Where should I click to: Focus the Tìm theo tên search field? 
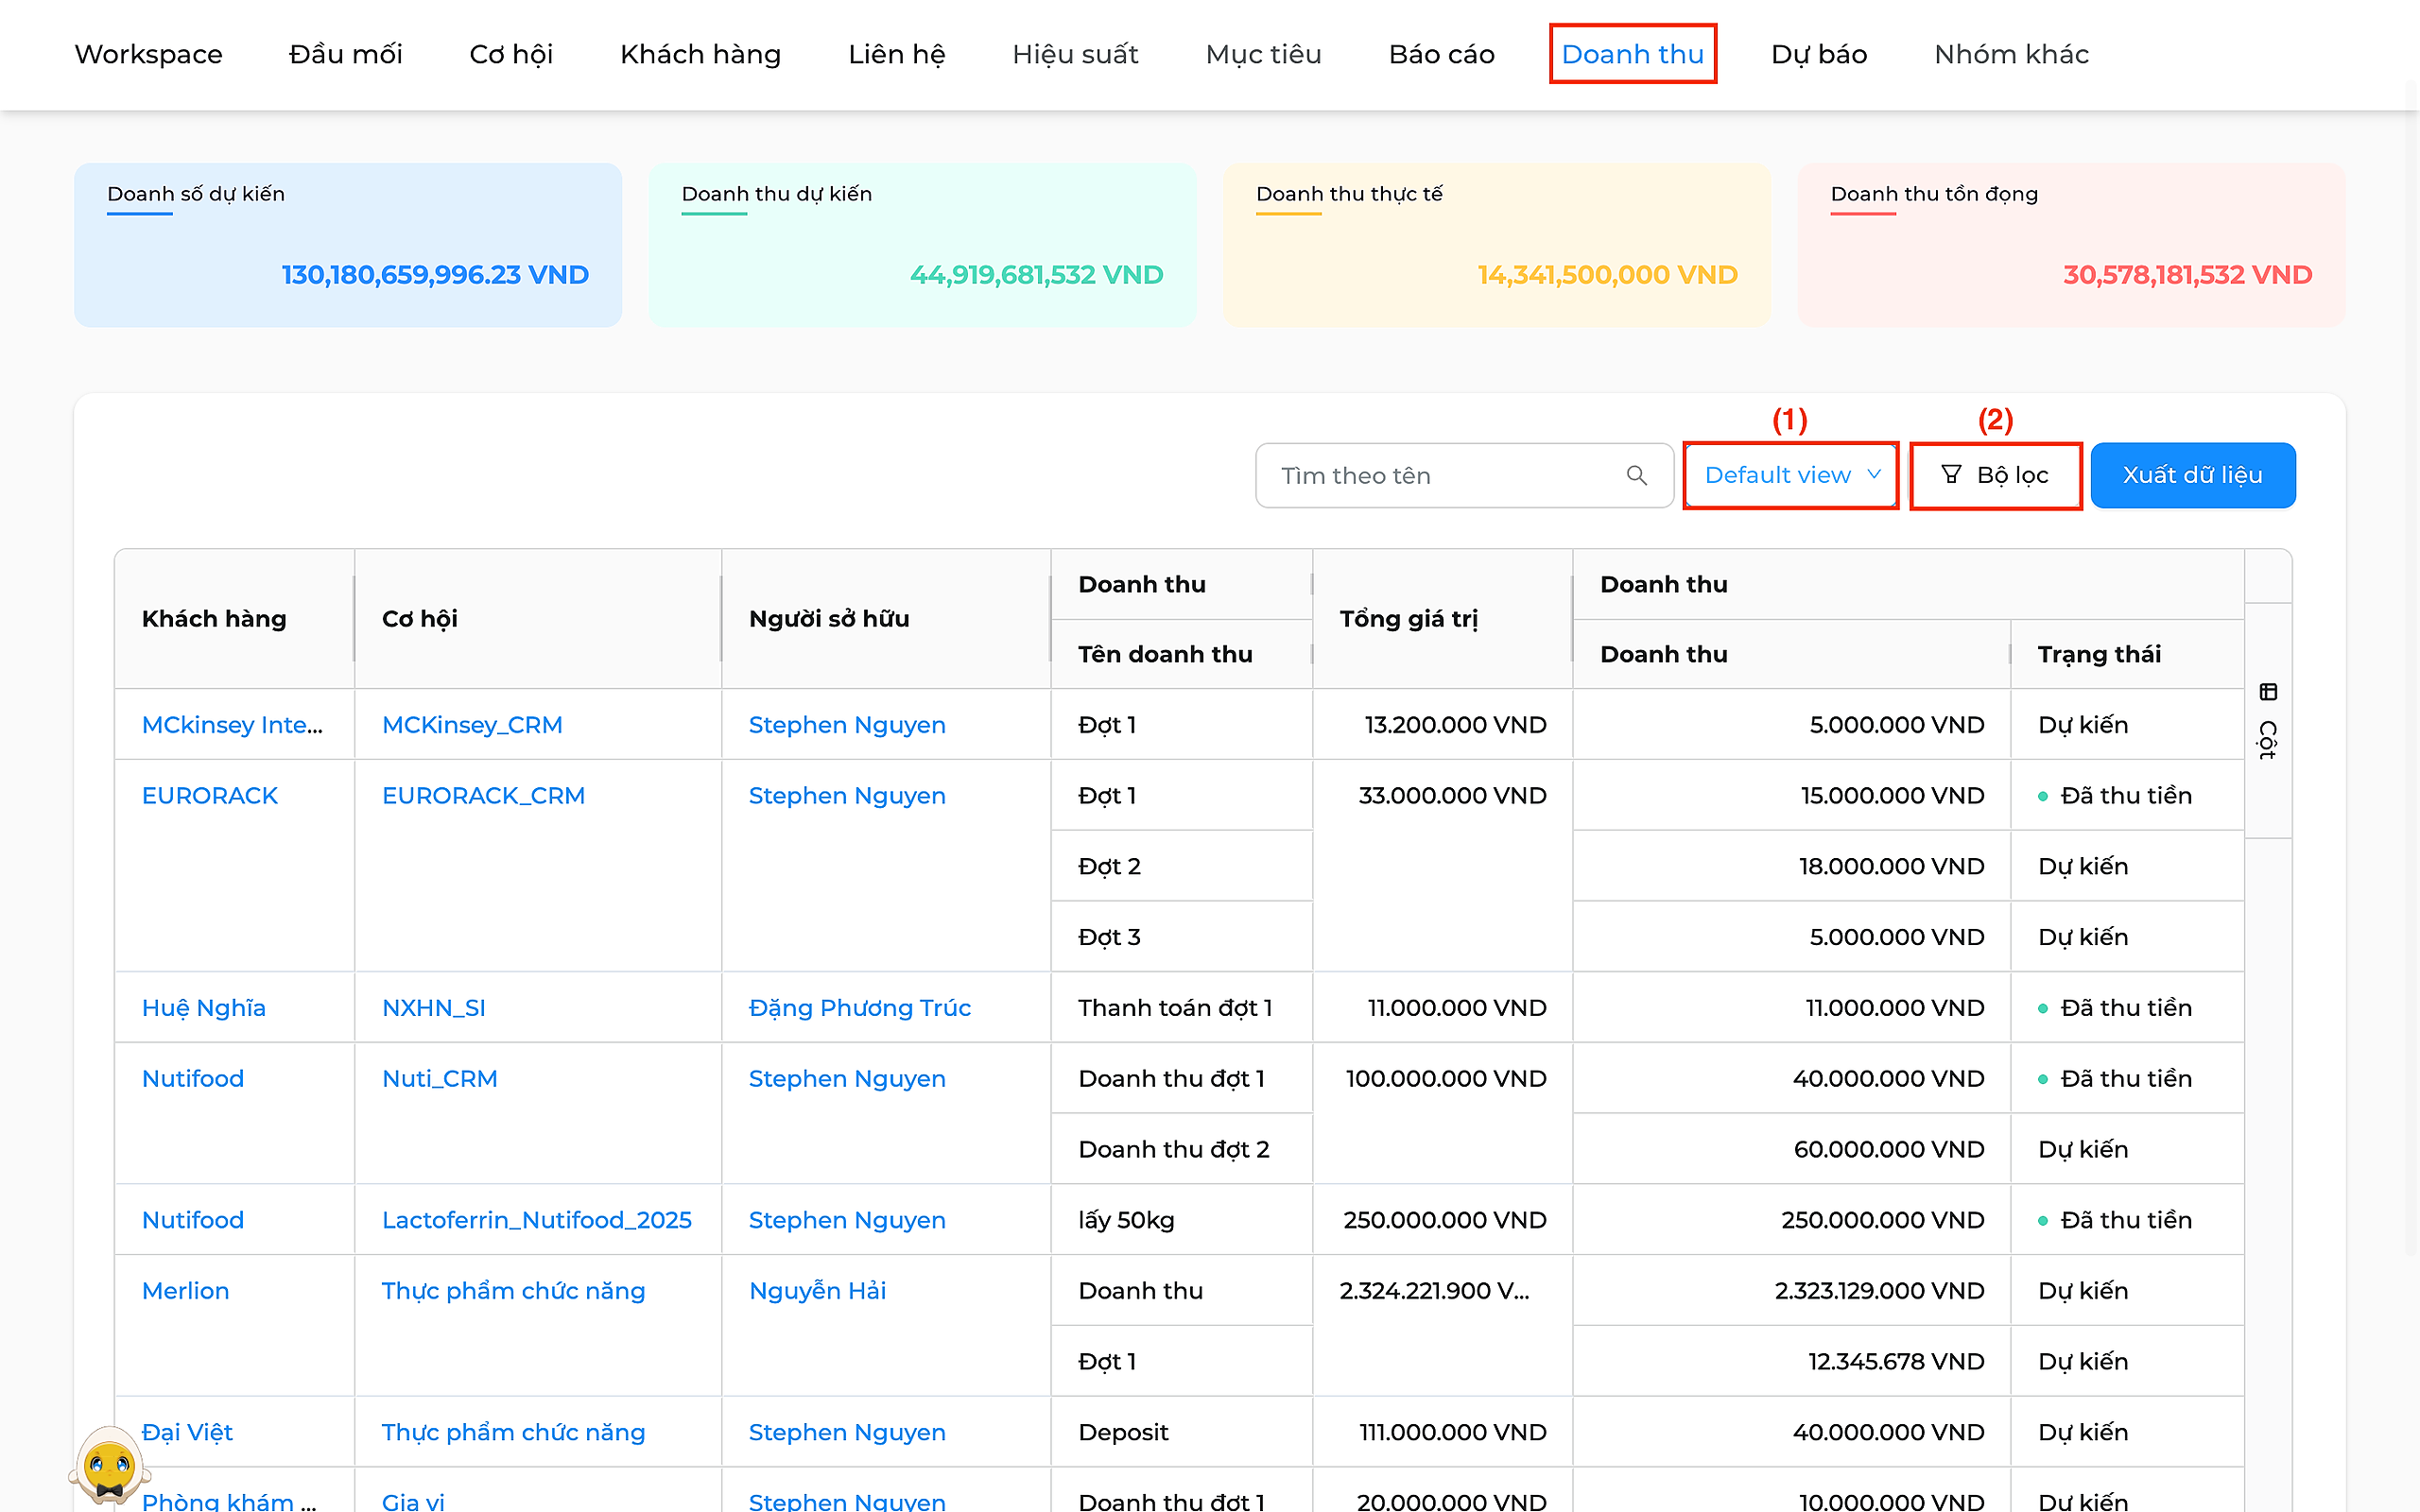point(1464,475)
